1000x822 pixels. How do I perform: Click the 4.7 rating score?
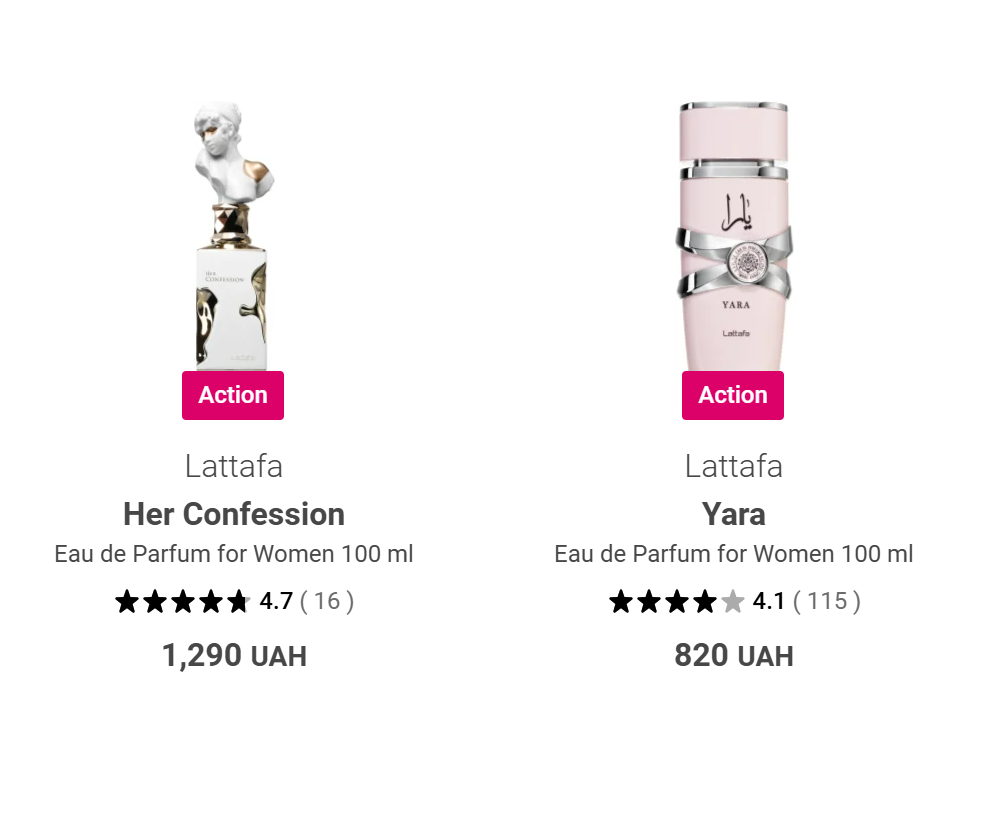(276, 601)
